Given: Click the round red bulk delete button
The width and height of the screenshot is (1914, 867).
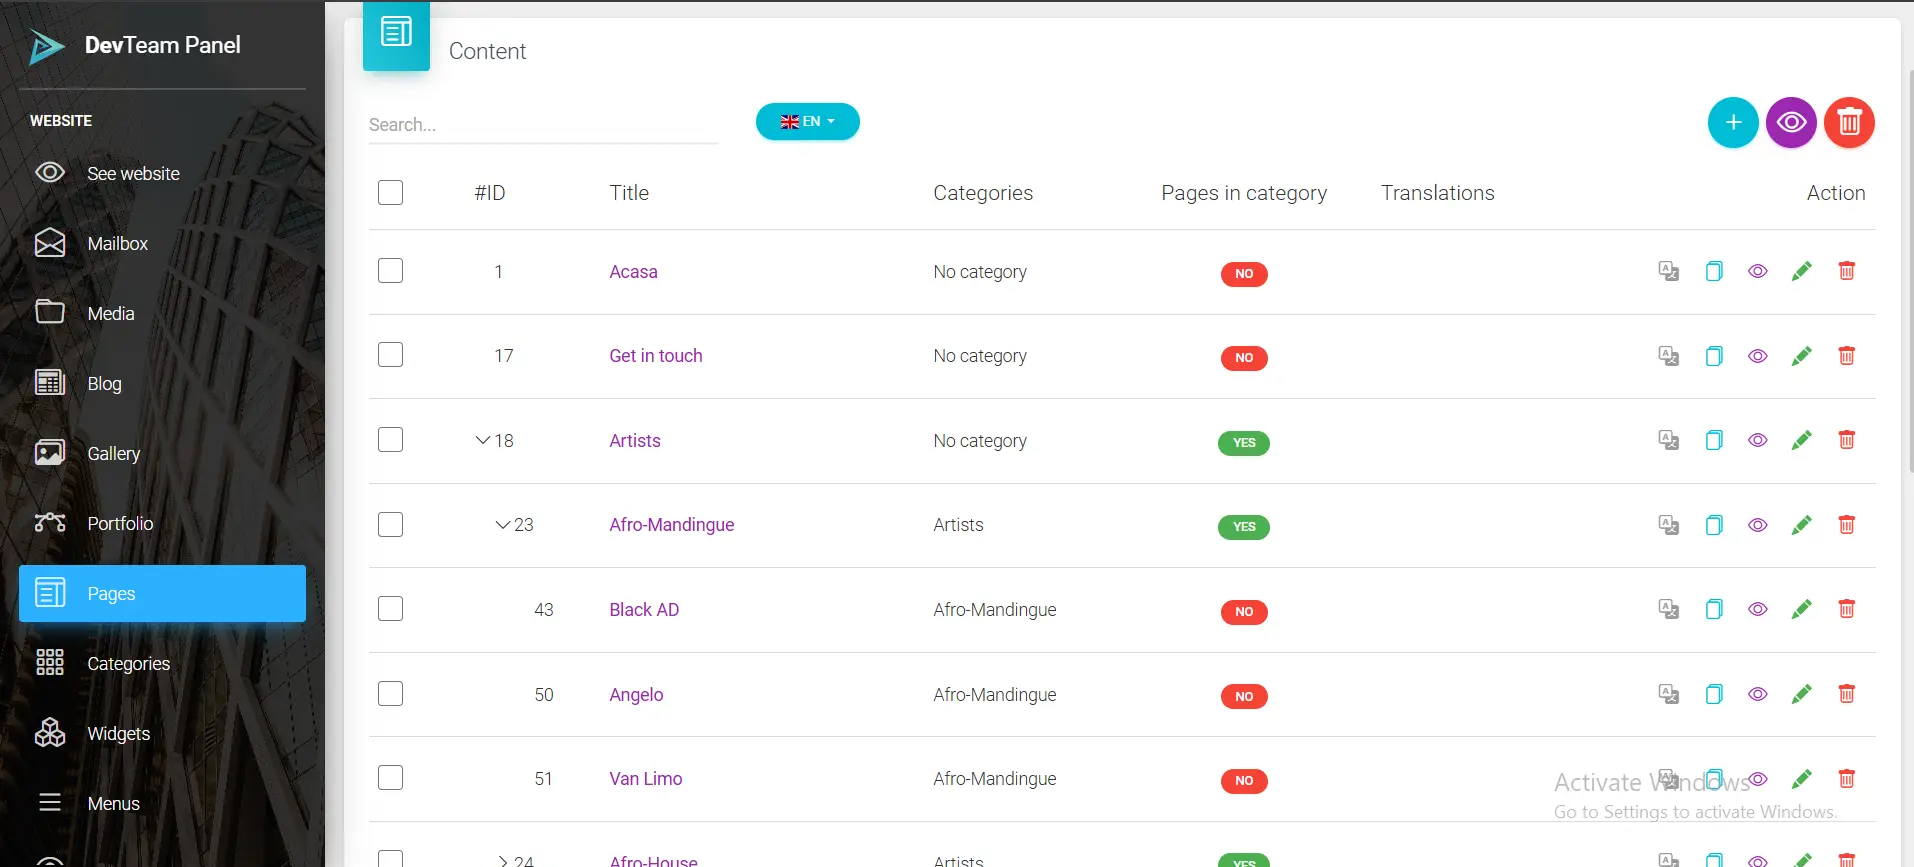Looking at the screenshot, I should (x=1848, y=122).
